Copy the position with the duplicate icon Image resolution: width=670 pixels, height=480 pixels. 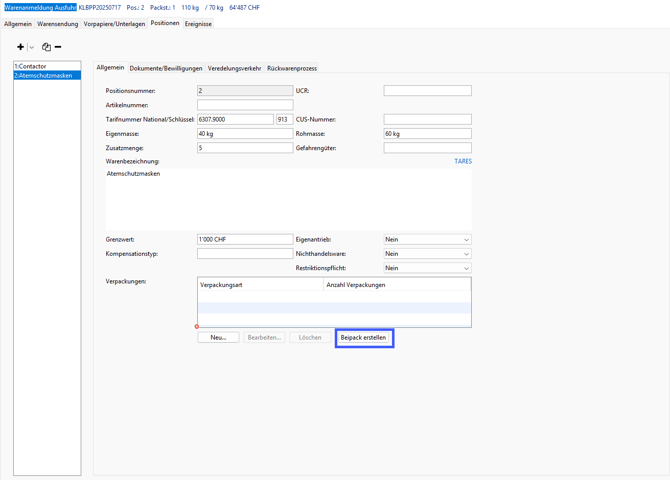pyautogui.click(x=46, y=47)
